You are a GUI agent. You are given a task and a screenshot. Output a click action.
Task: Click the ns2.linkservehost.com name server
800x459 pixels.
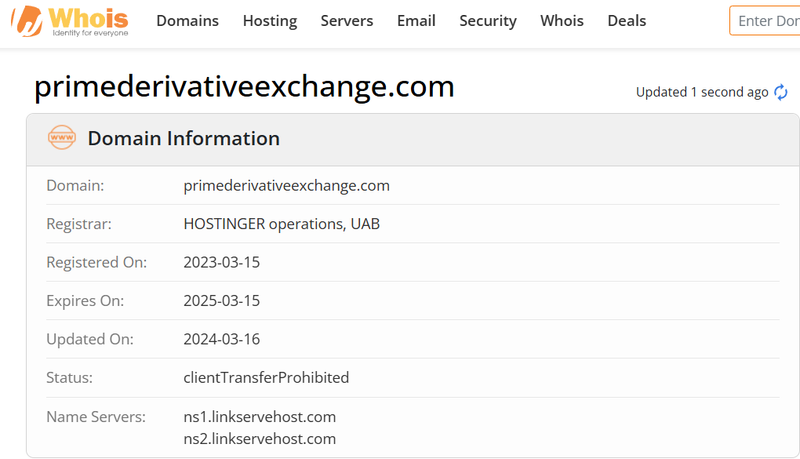coord(260,439)
